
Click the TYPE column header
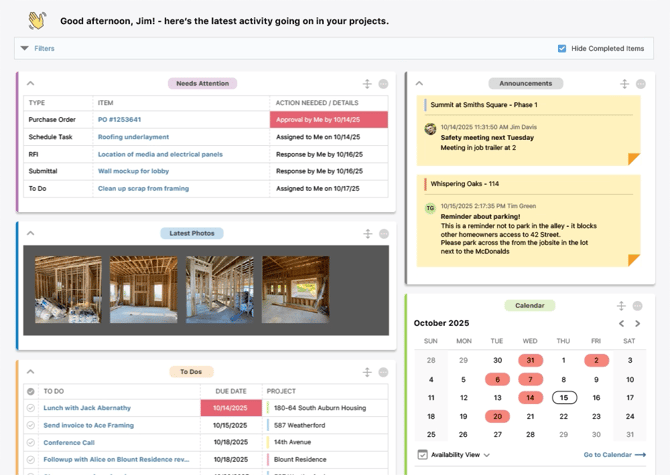pos(37,103)
